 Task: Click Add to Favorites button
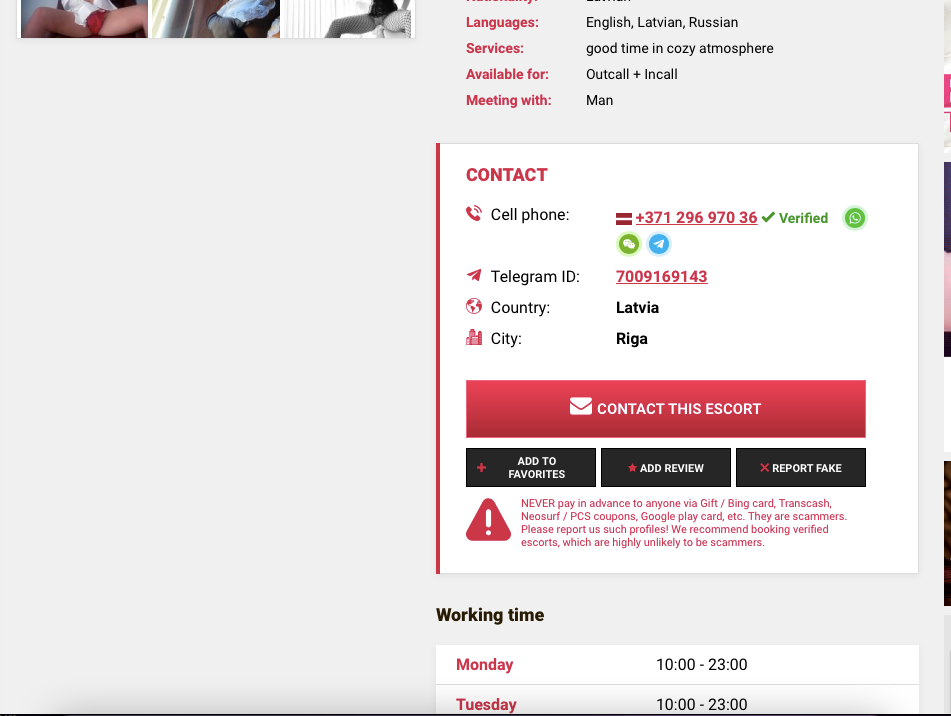pos(531,467)
